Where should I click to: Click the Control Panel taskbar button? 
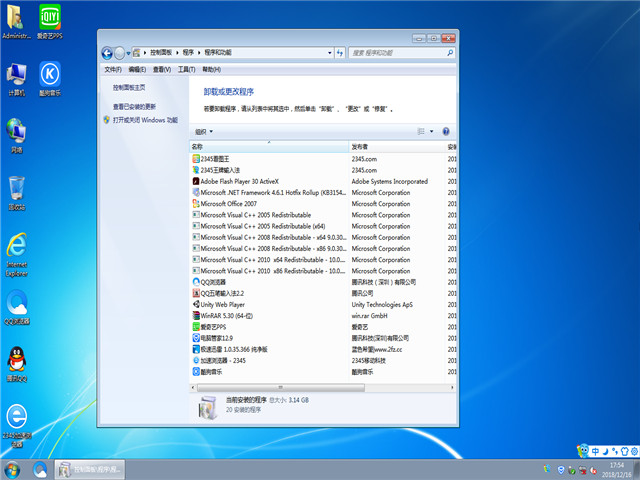(x=90, y=470)
